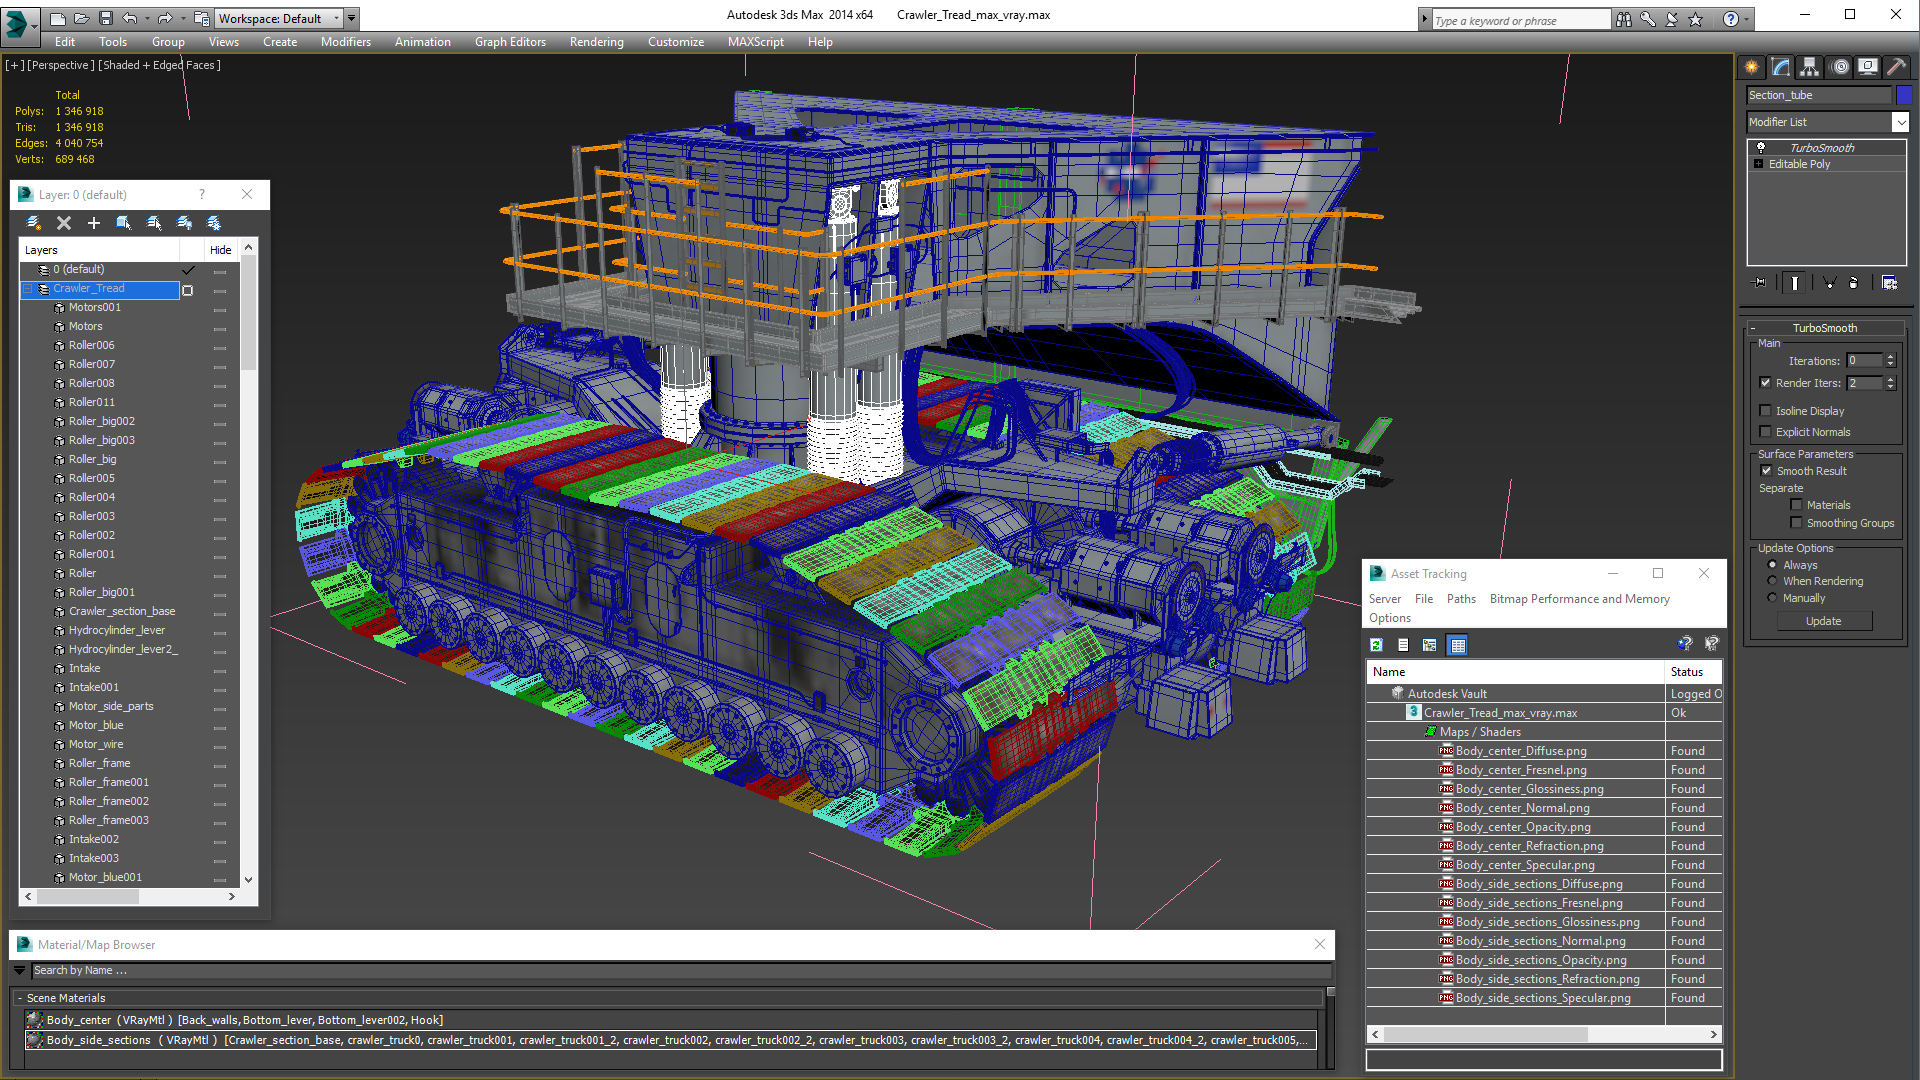This screenshot has width=1920, height=1080.
Task: Expand the Editable Poly plus sign
Action: tap(1759, 163)
